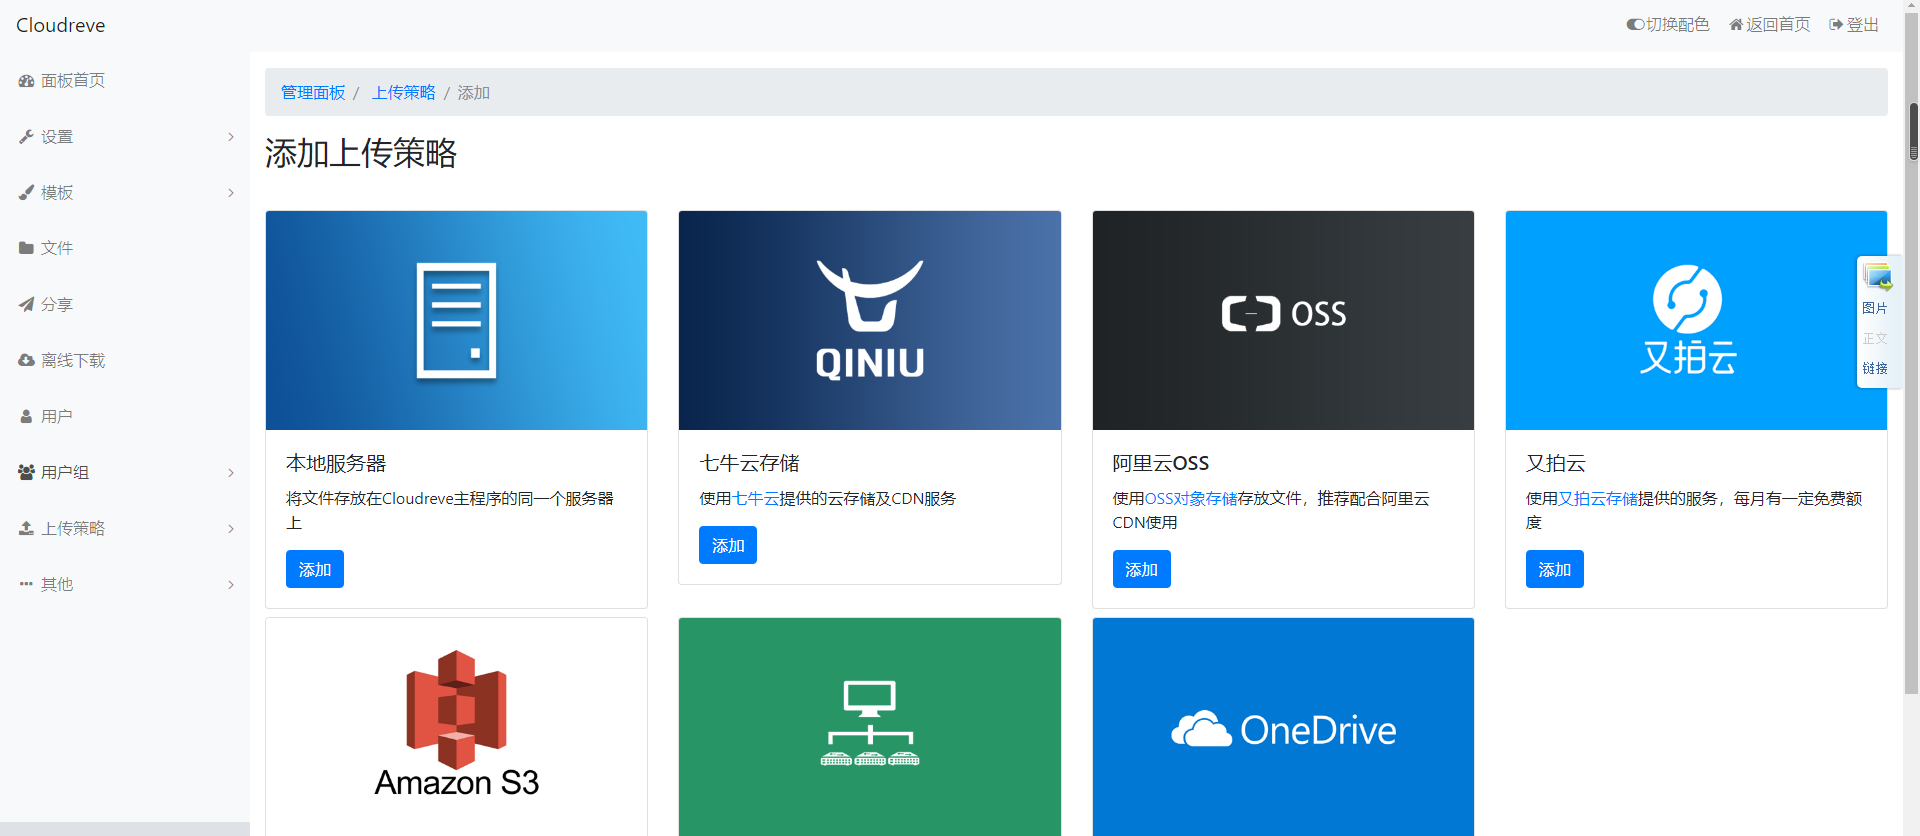The width and height of the screenshot is (1920, 836).
Task: Click the paper plane icon beside 分享
Action: coord(26,304)
